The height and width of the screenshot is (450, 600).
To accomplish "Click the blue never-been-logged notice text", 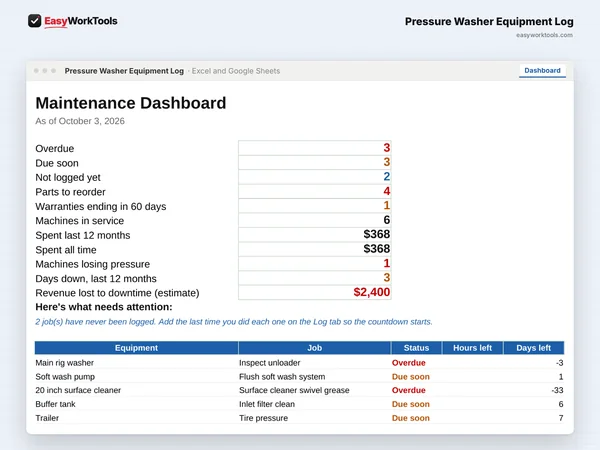I will 234,322.
